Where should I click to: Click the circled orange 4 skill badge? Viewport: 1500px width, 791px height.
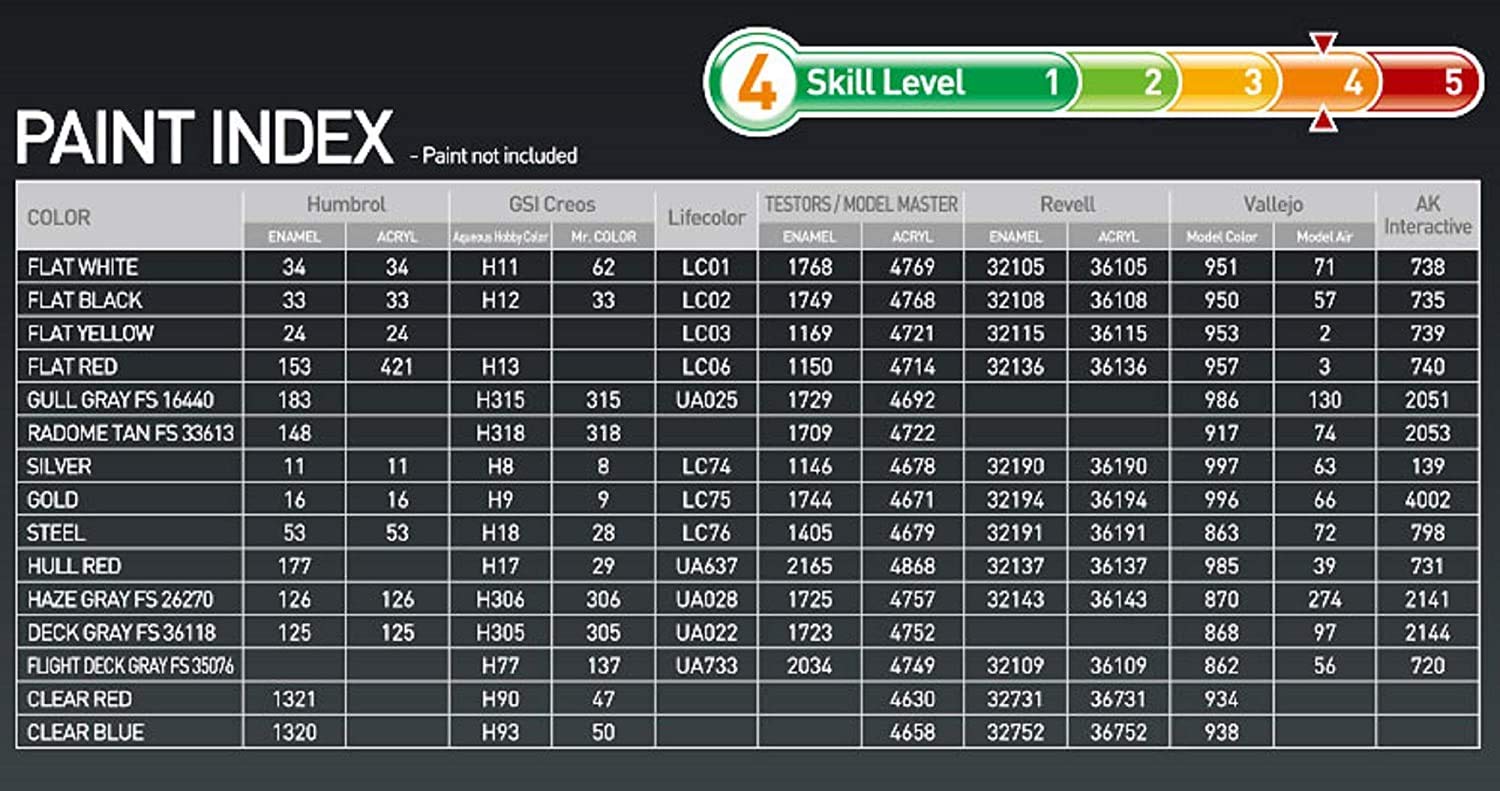click(757, 82)
